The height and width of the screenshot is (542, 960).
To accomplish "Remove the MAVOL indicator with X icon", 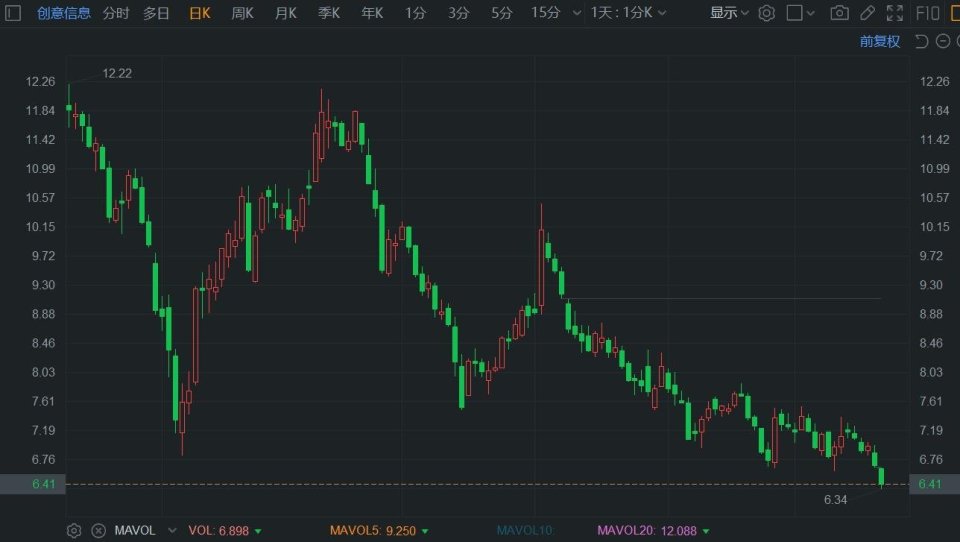I will tap(99, 530).
